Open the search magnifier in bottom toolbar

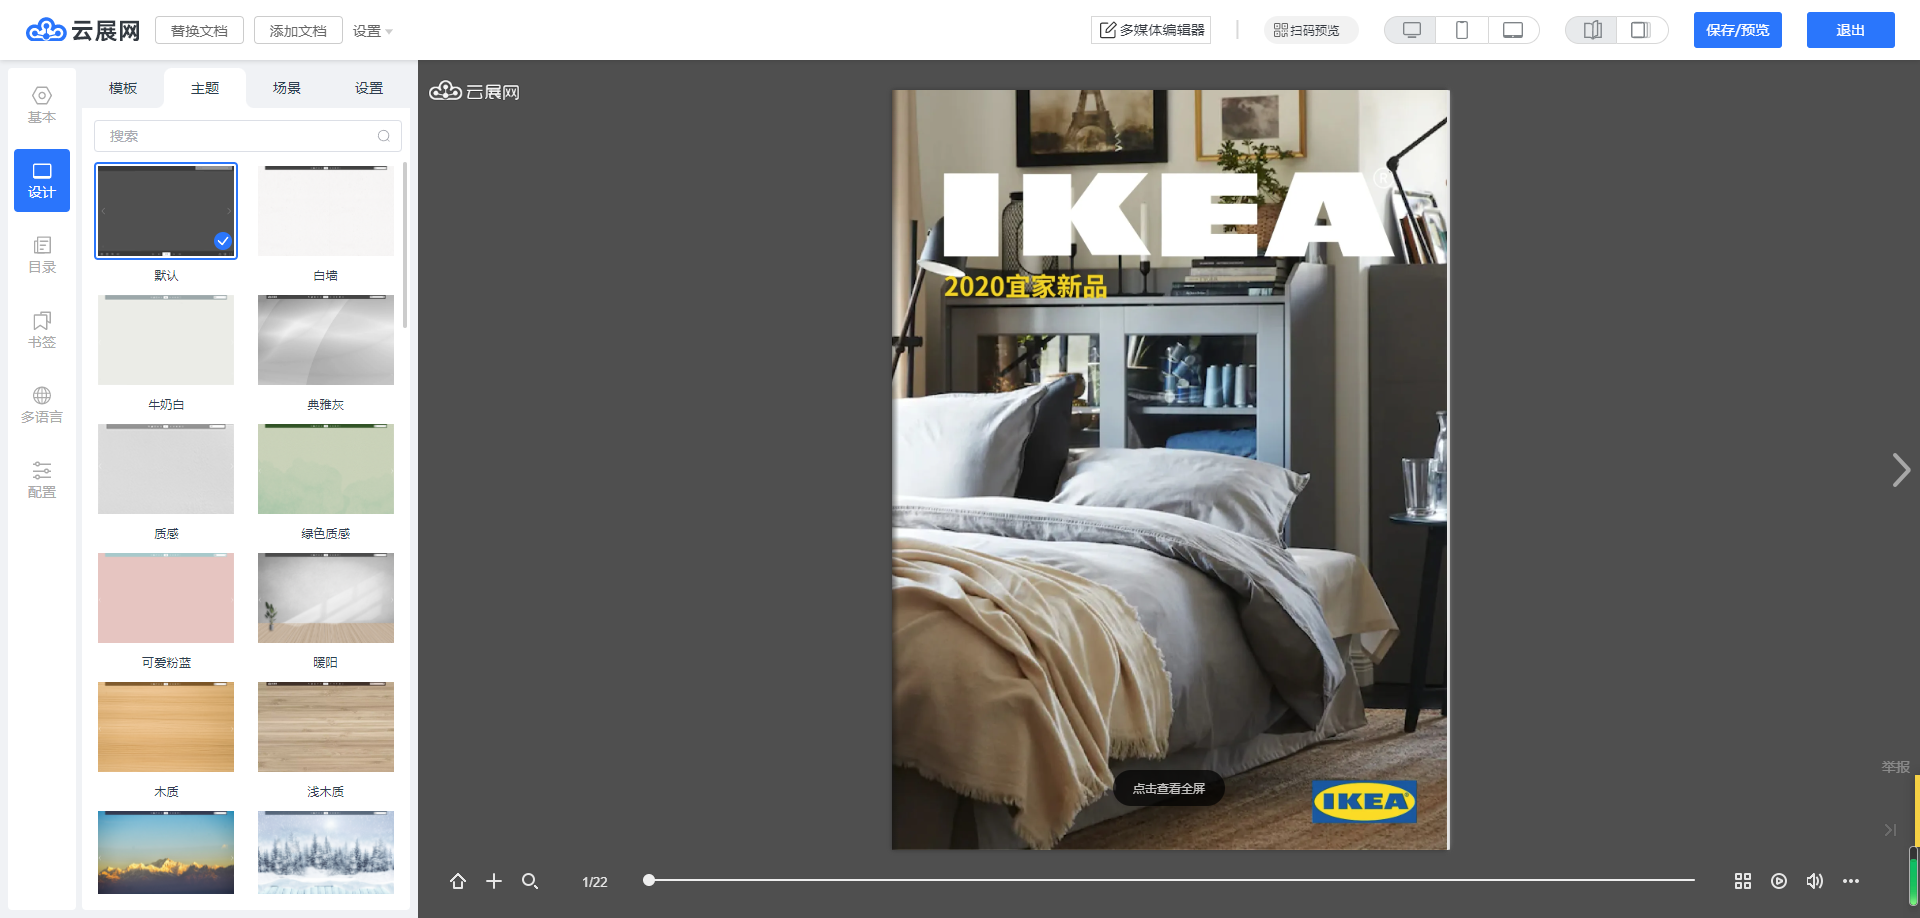530,881
